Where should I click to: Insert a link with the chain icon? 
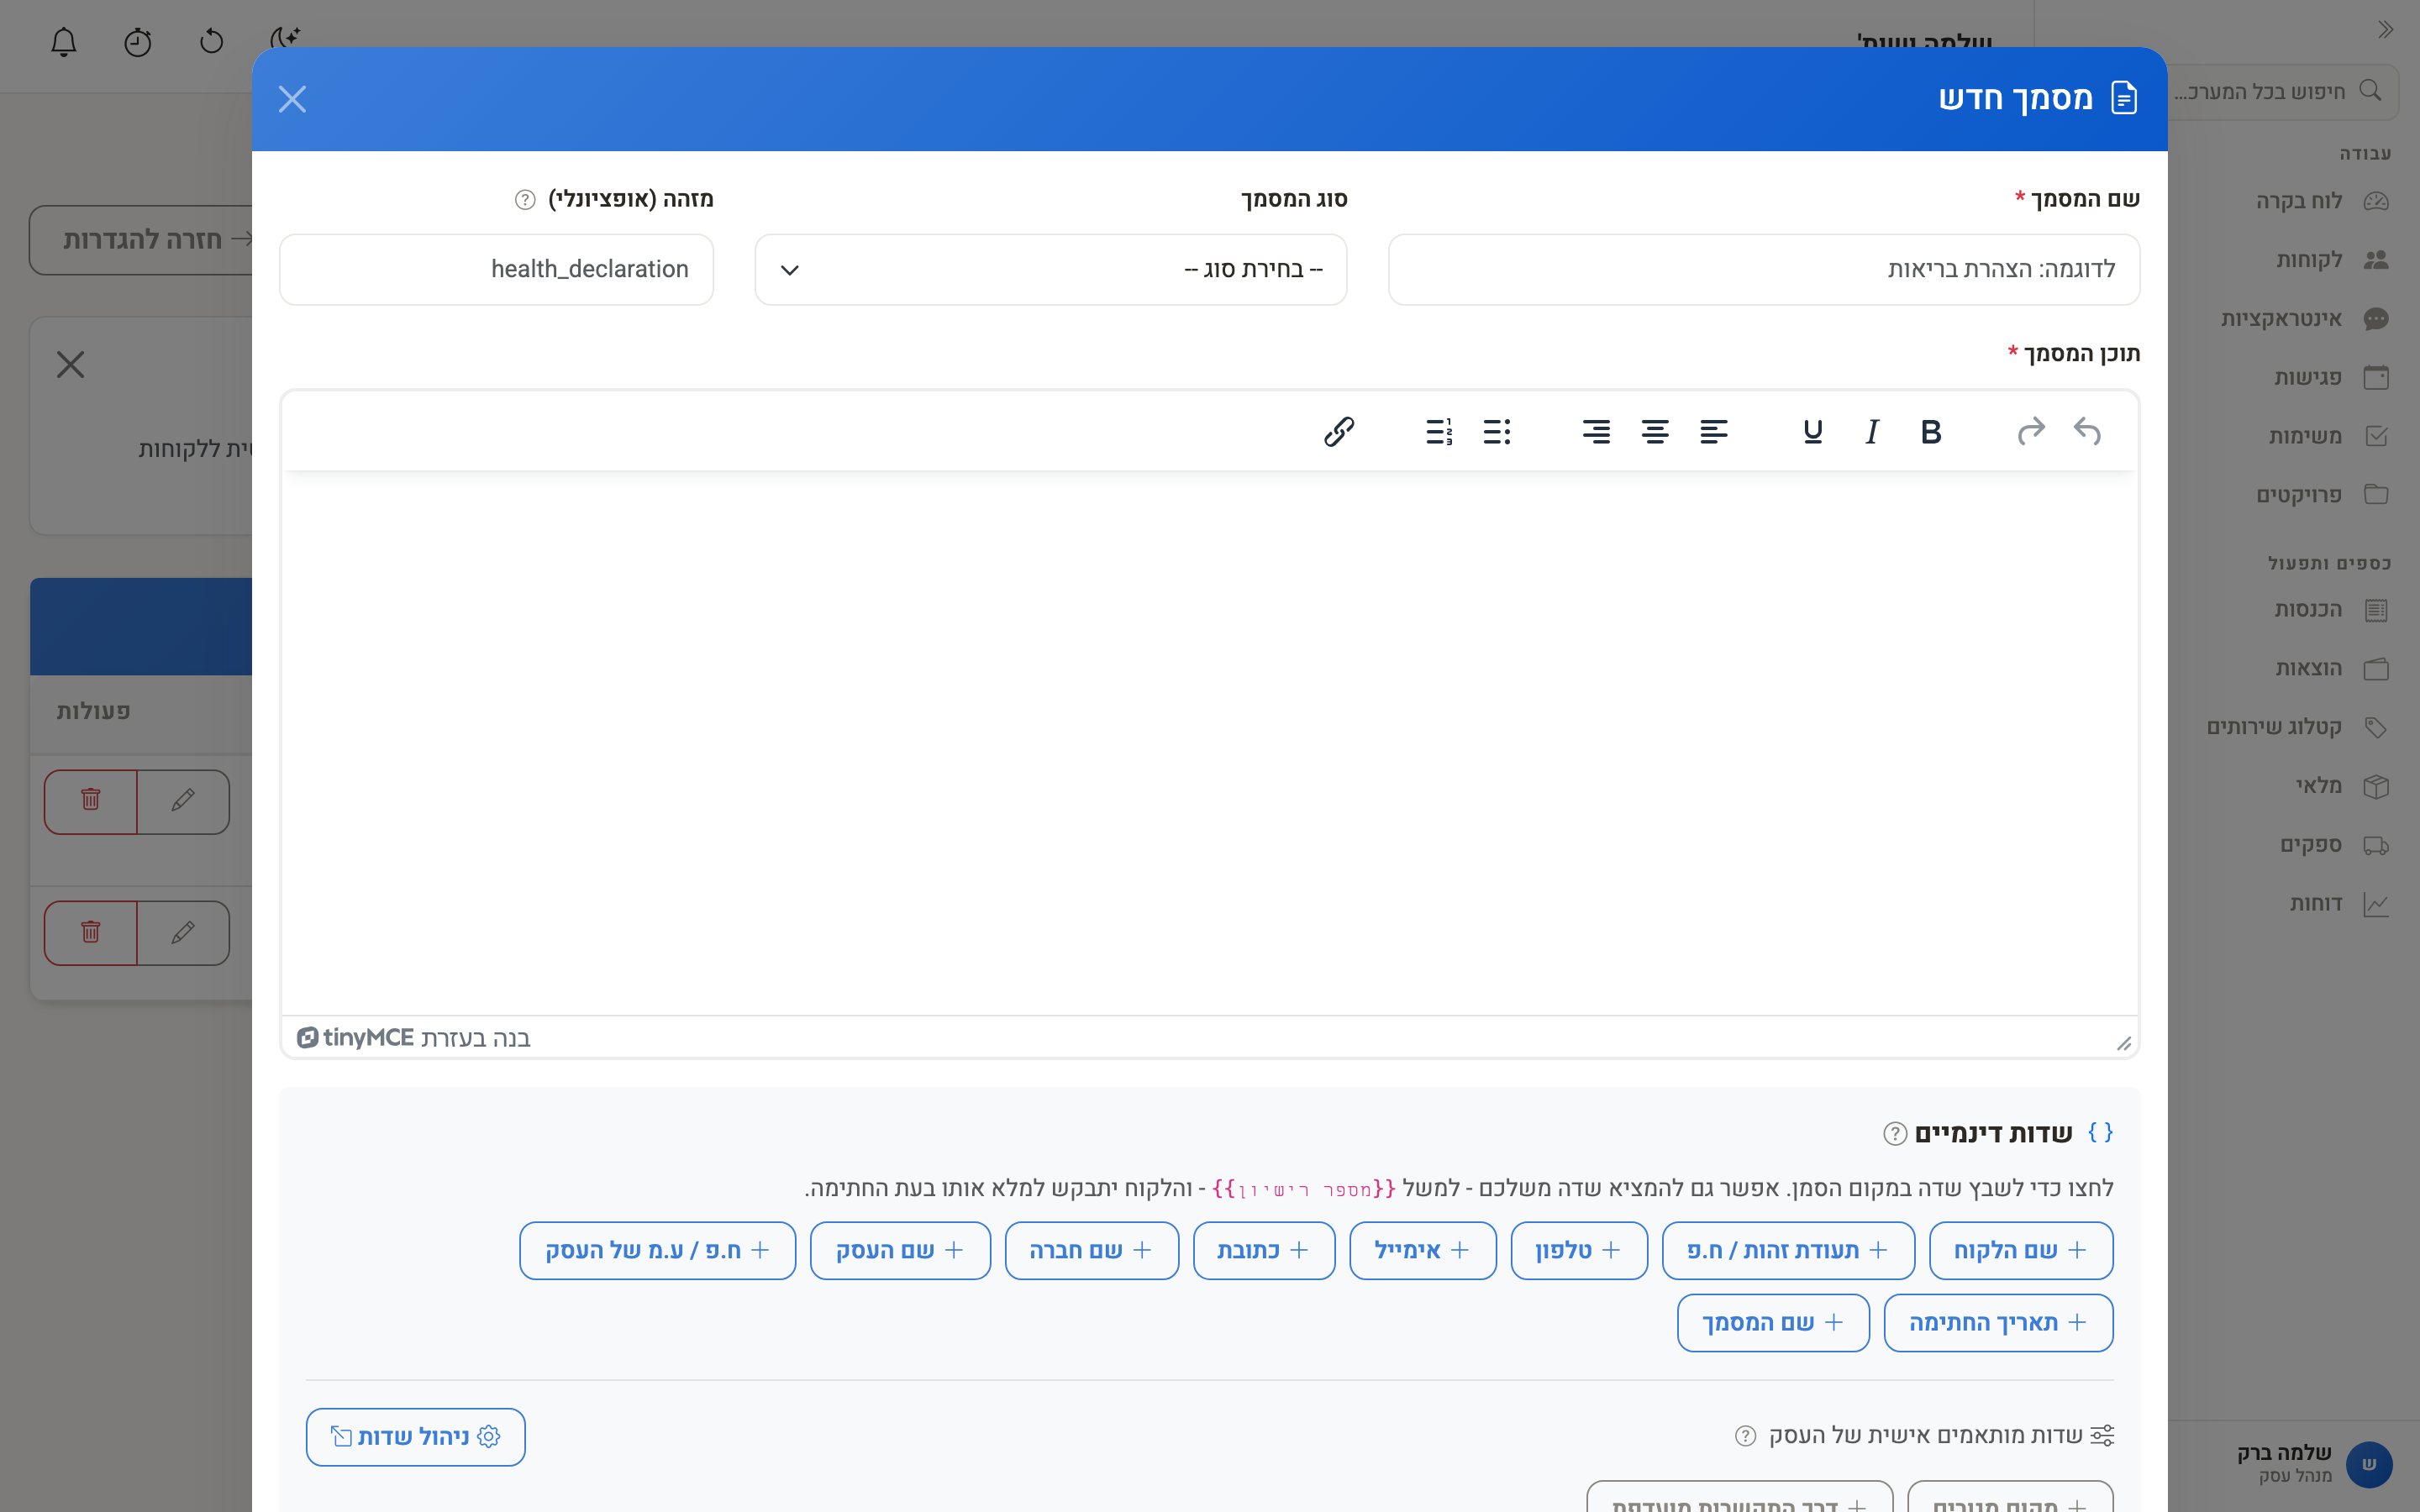tap(1339, 431)
